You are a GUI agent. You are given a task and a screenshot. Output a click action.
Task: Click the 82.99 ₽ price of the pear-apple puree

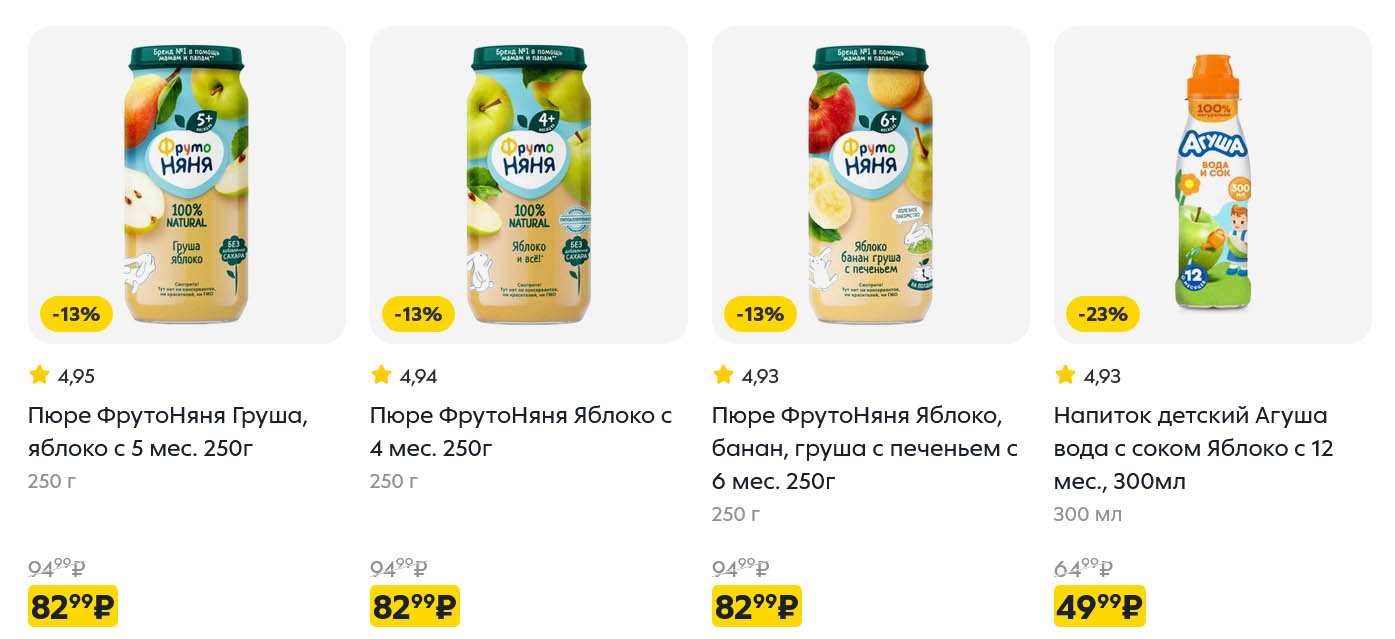click(73, 606)
